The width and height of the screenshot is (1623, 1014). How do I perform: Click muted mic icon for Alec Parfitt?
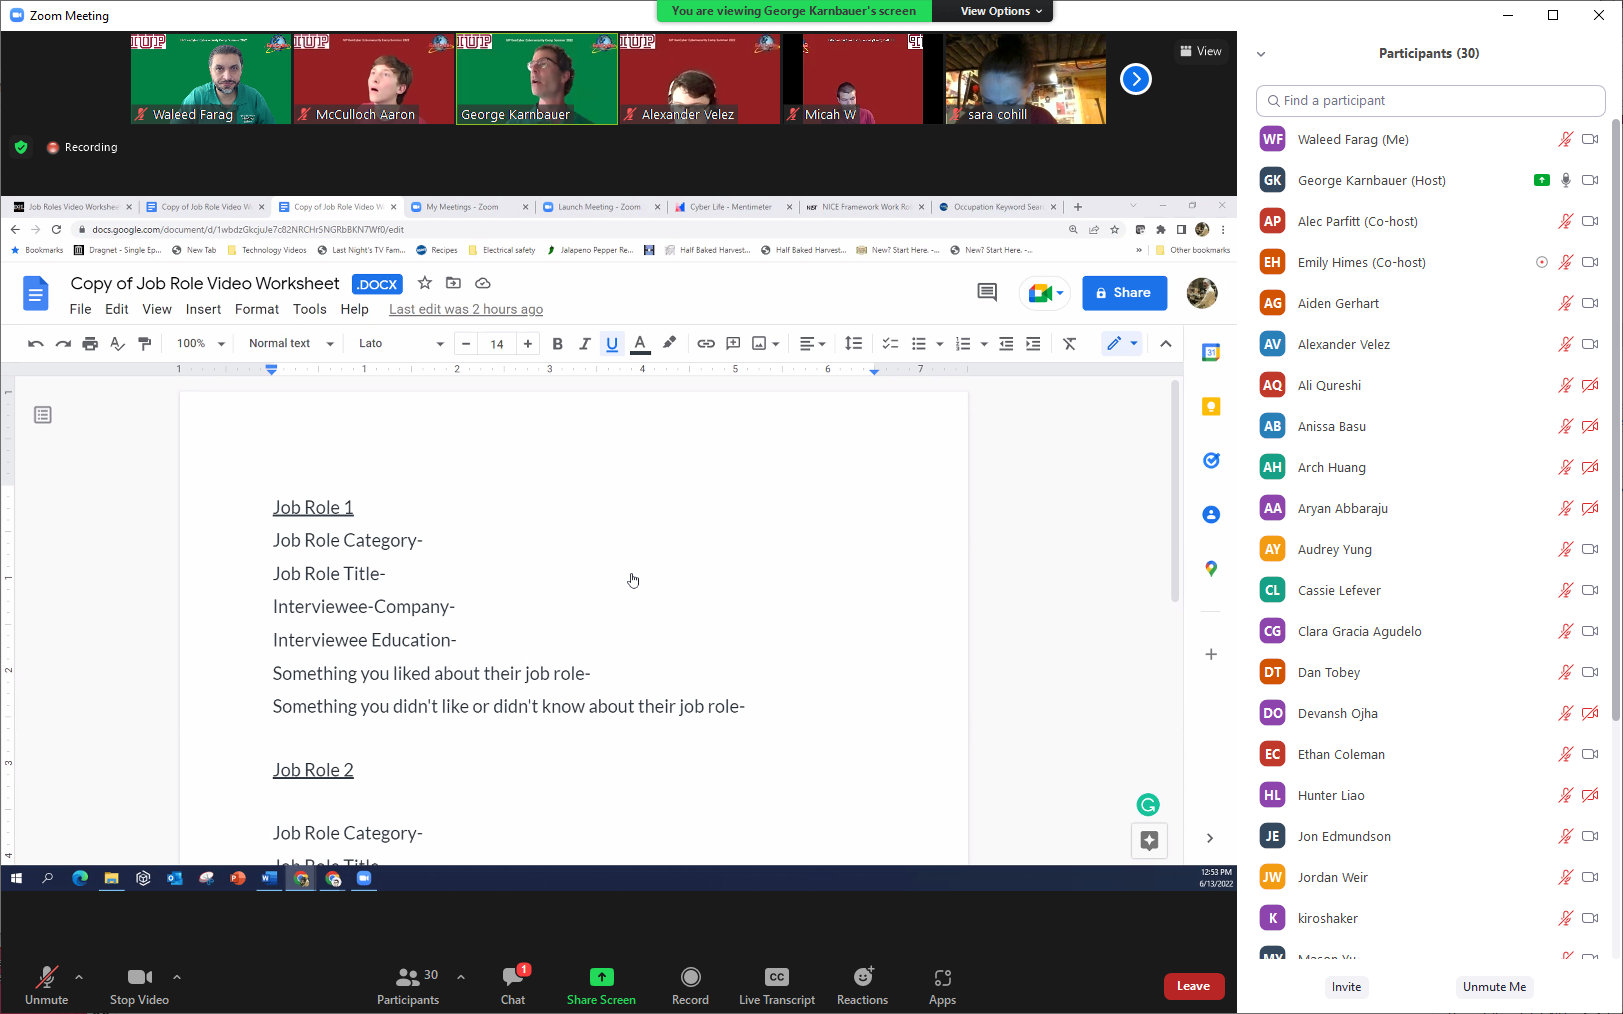click(1566, 221)
